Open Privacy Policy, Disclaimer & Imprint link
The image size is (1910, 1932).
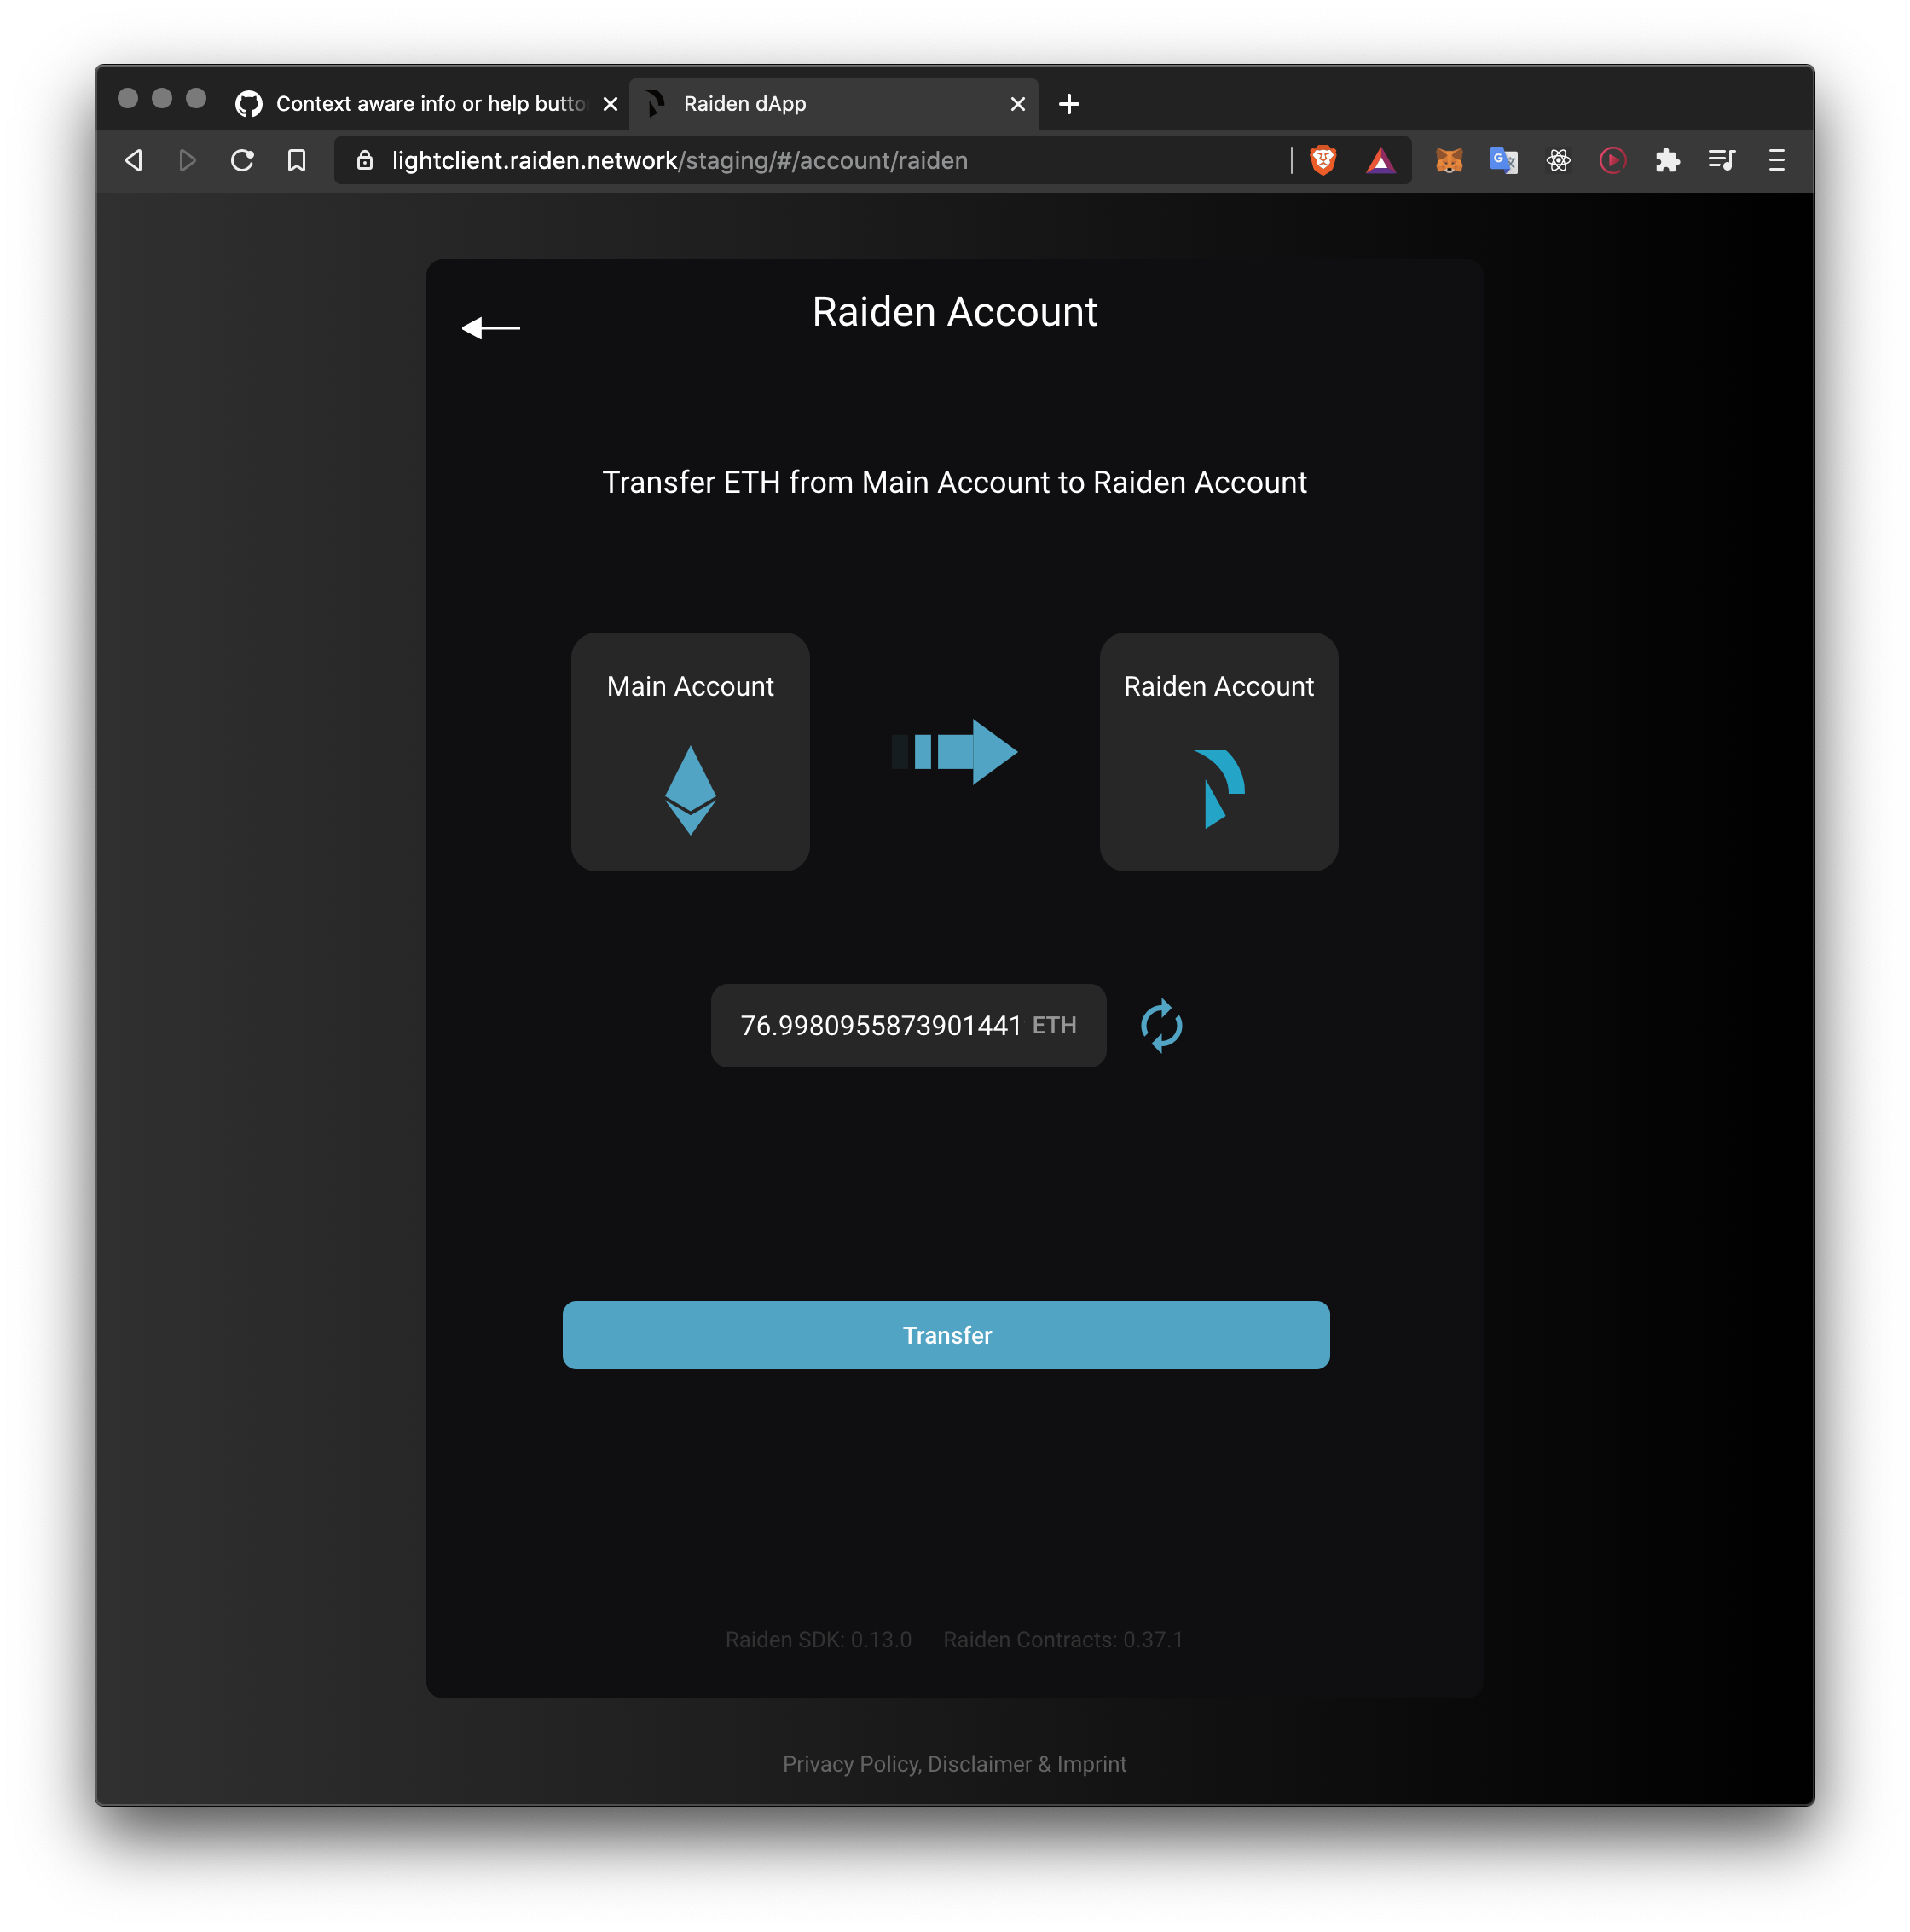[954, 1764]
